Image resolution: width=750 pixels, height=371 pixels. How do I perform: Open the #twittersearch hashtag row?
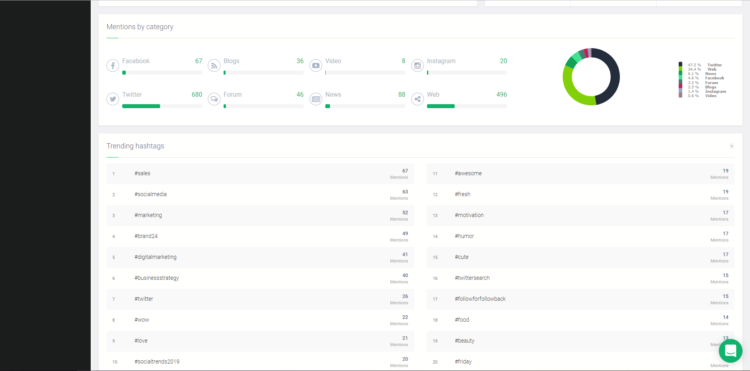[x=580, y=278]
